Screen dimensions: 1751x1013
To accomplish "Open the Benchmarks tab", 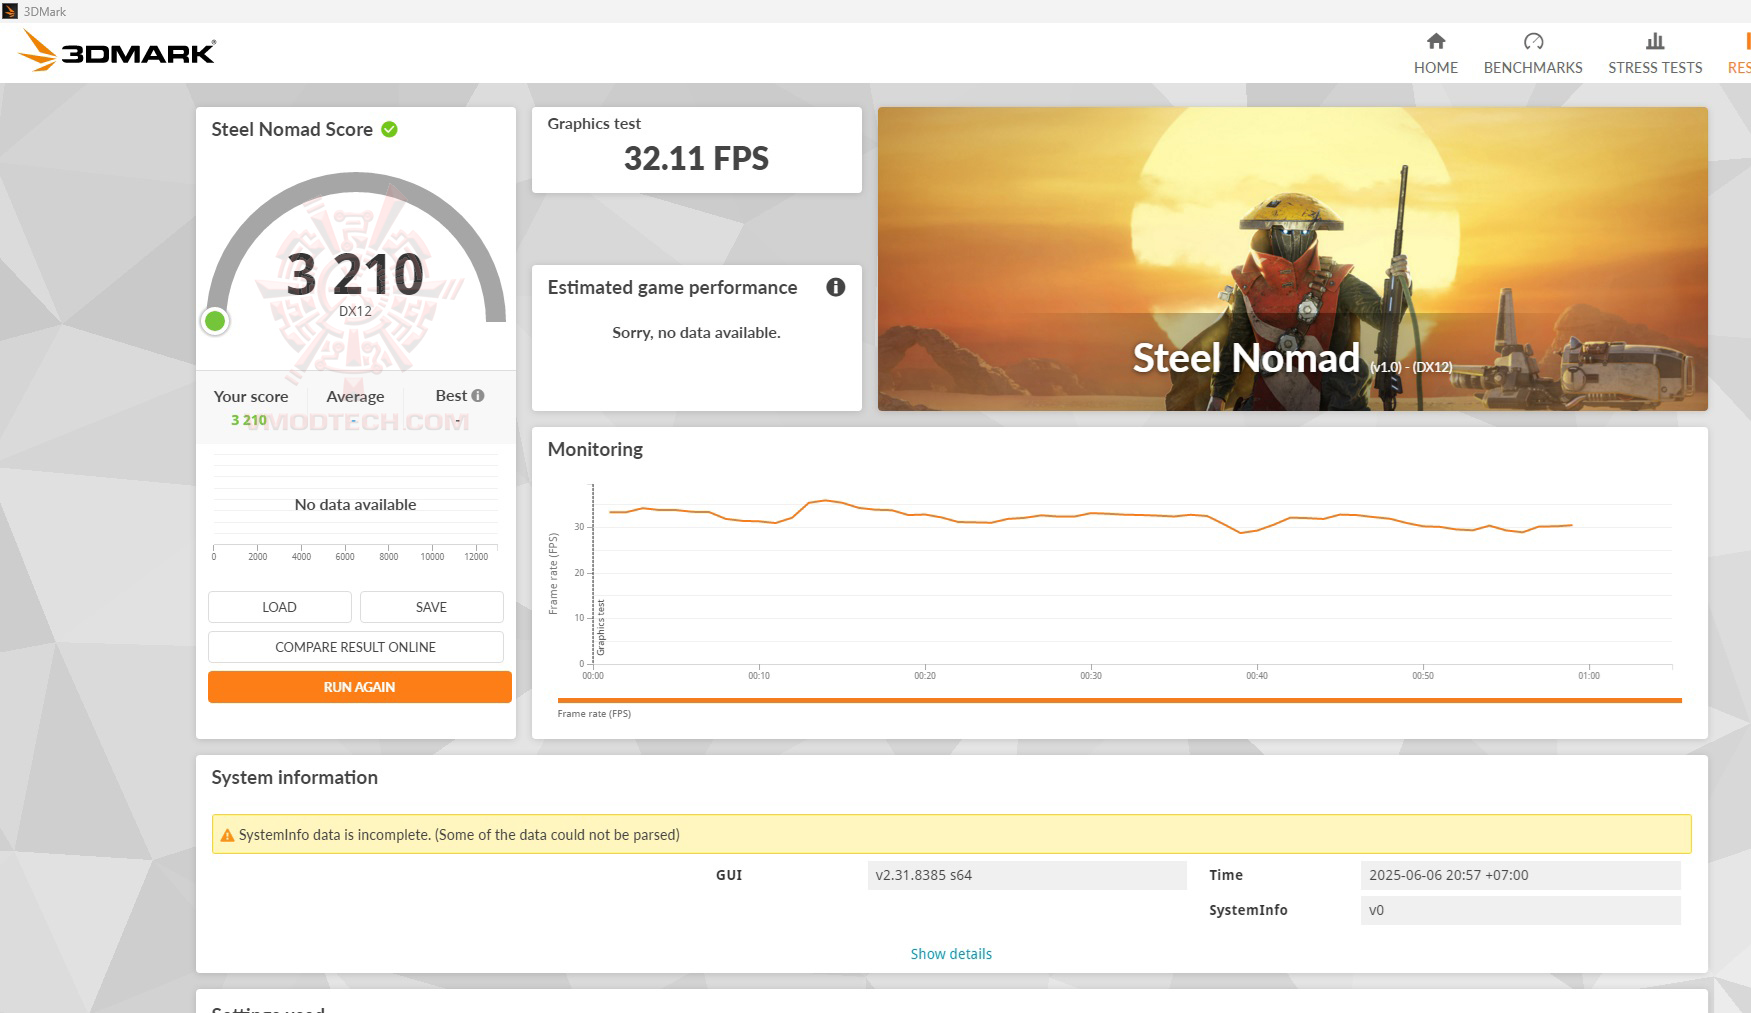I will 1533,53.
